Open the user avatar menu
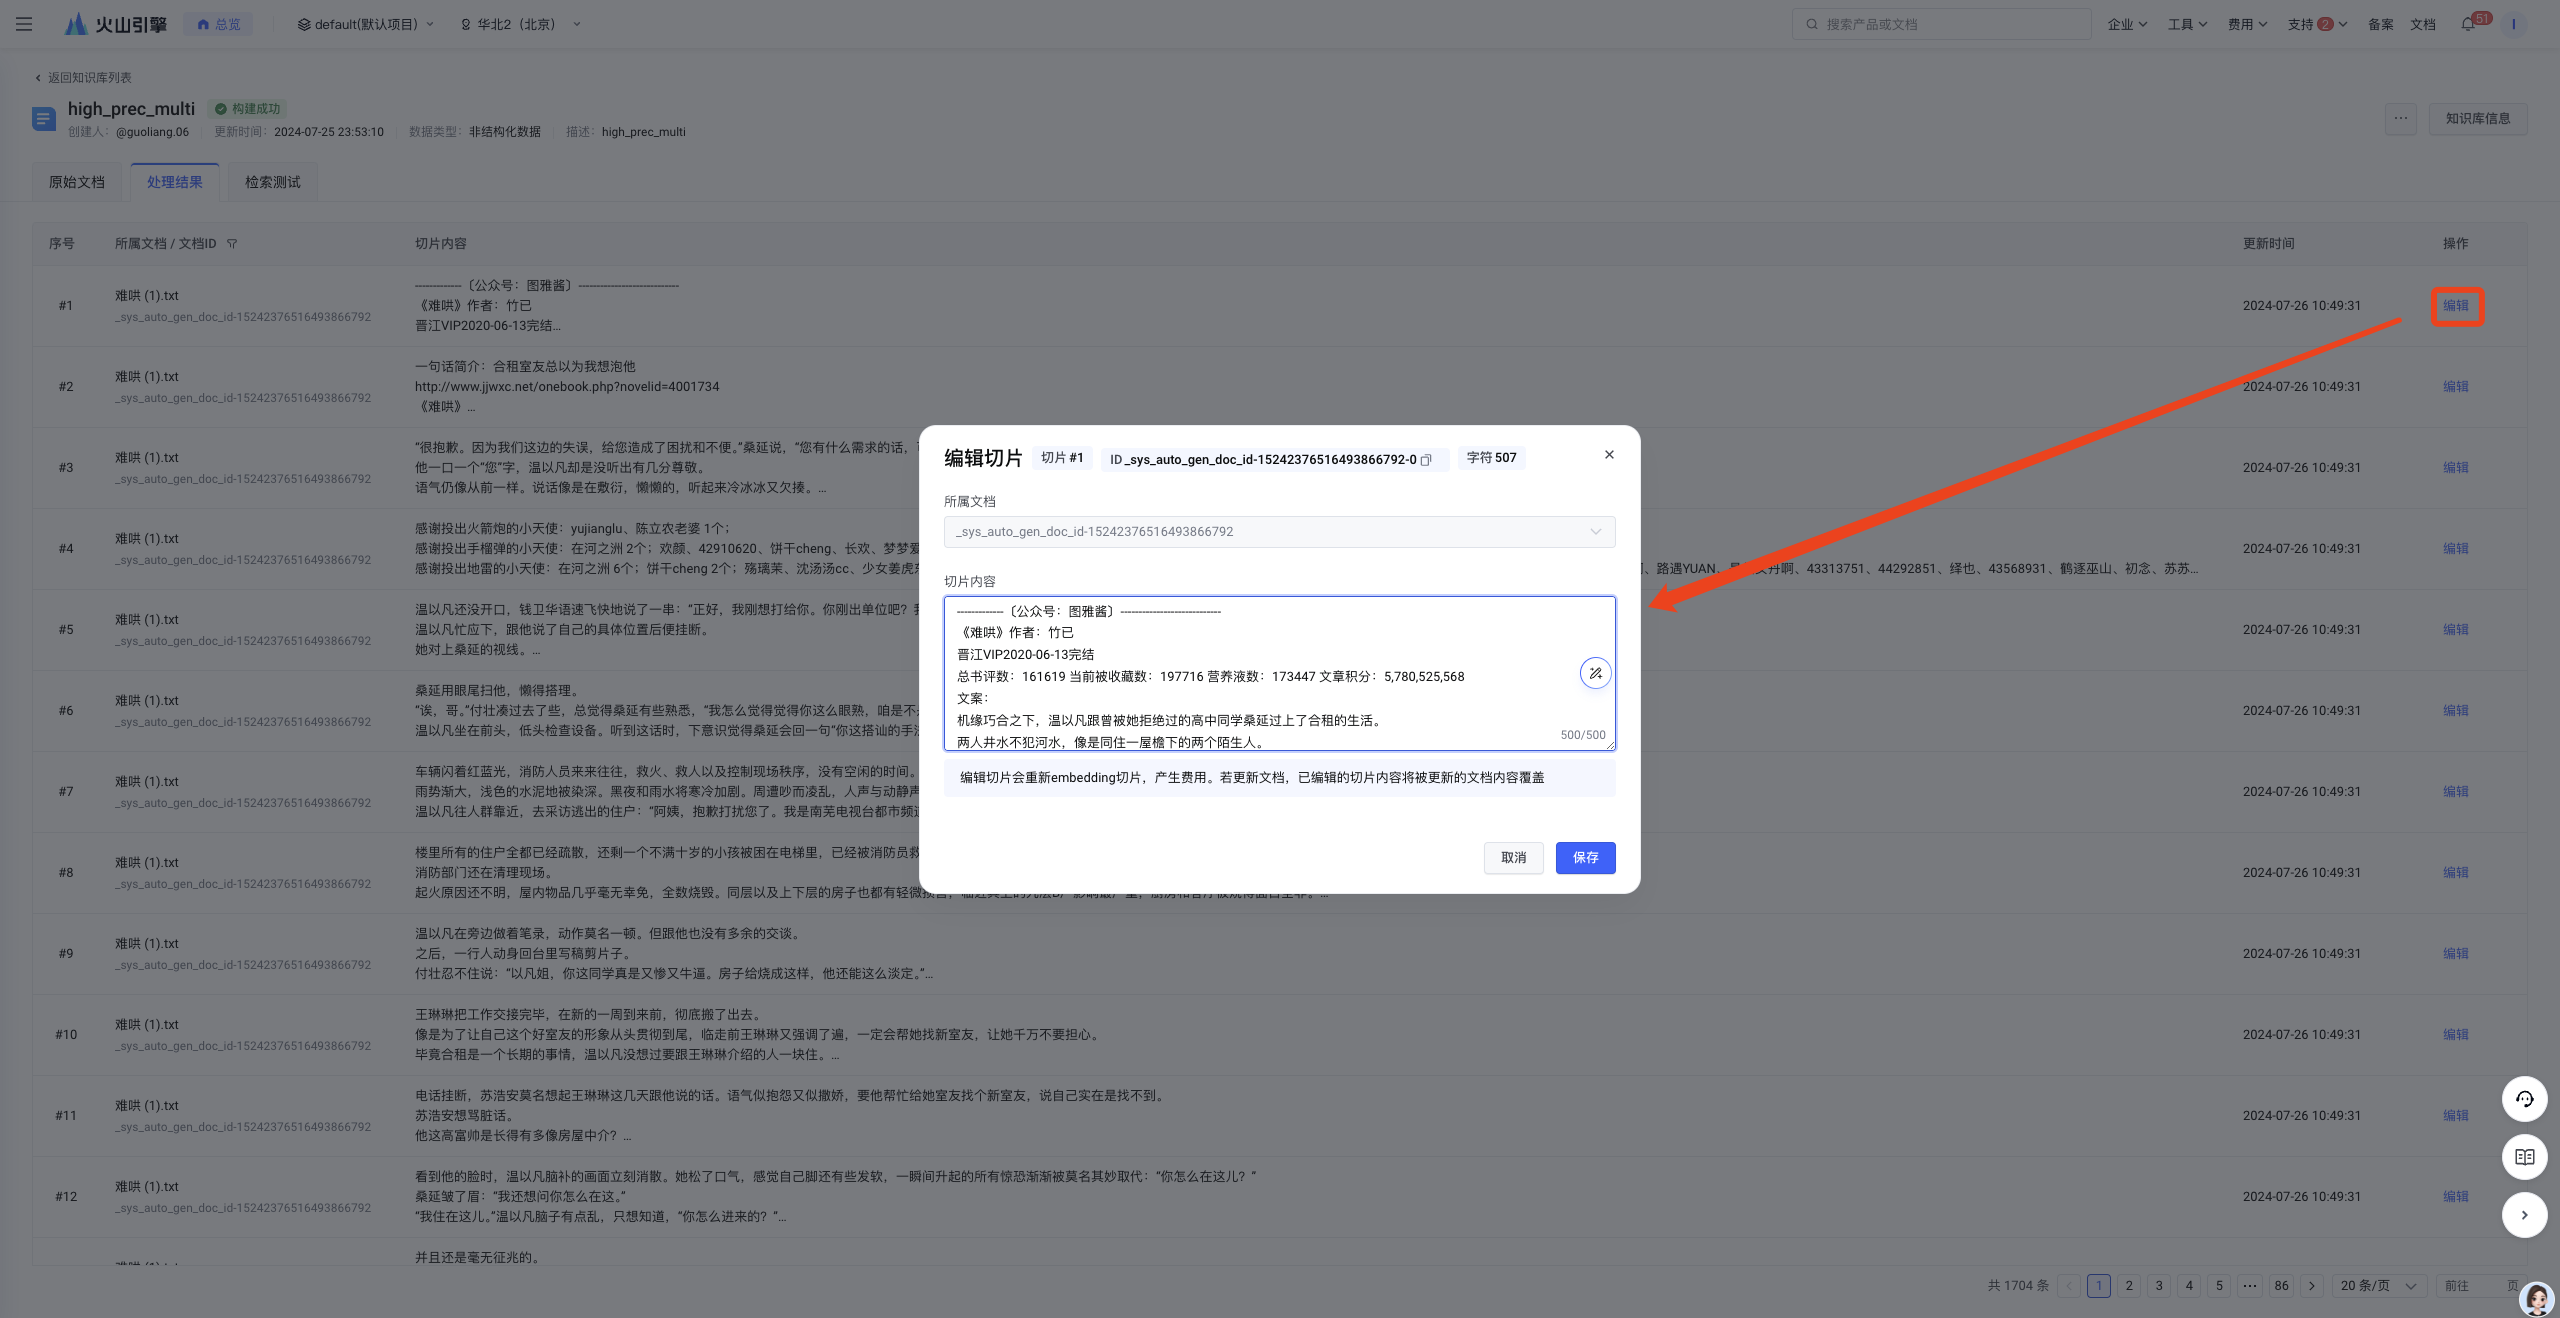The height and width of the screenshot is (1318, 2560). pos(2513,24)
